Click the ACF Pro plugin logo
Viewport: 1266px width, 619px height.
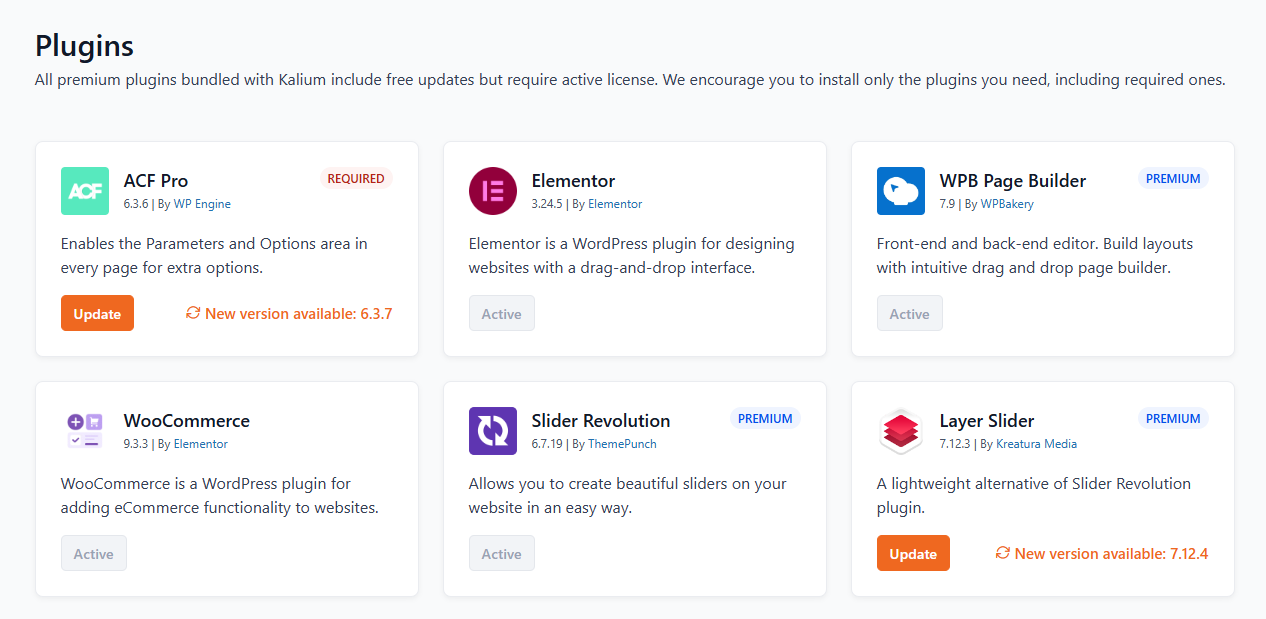tap(85, 191)
